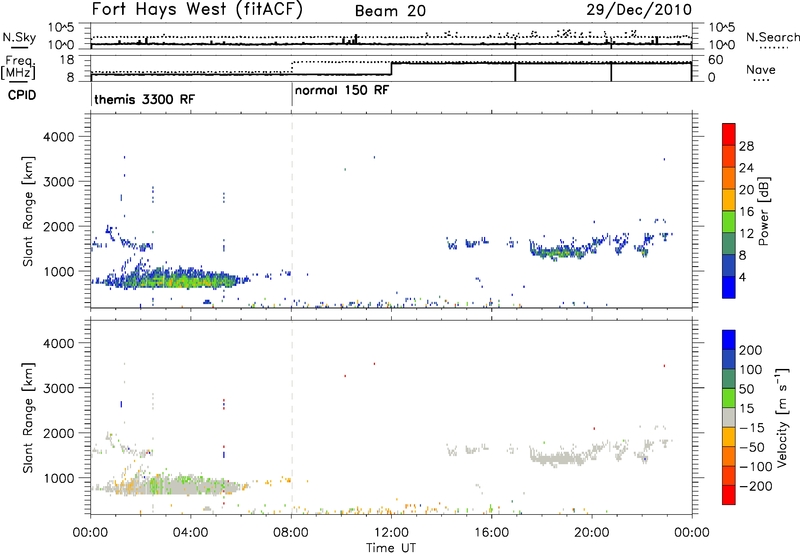This screenshot has height=554, width=800.
Task: Click the '04:00' time tick label
Action: [190, 533]
